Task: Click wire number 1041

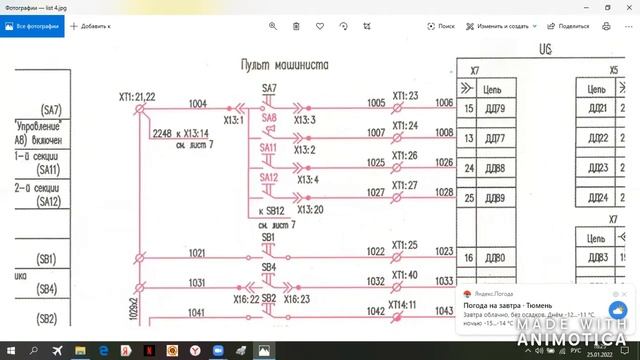Action: coord(196,313)
